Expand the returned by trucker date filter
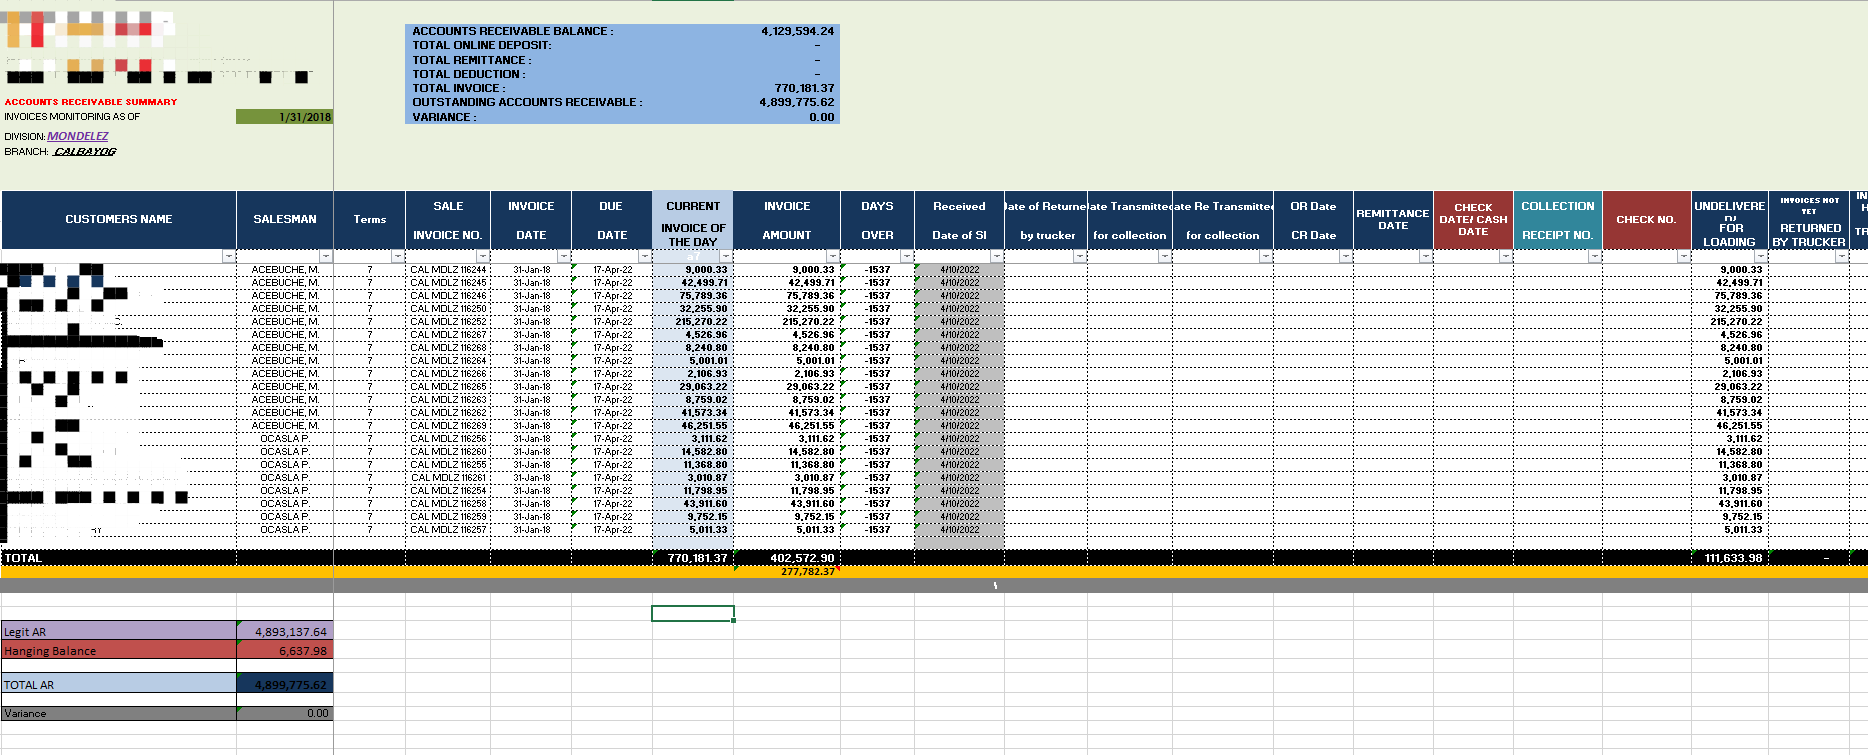 coord(1080,257)
